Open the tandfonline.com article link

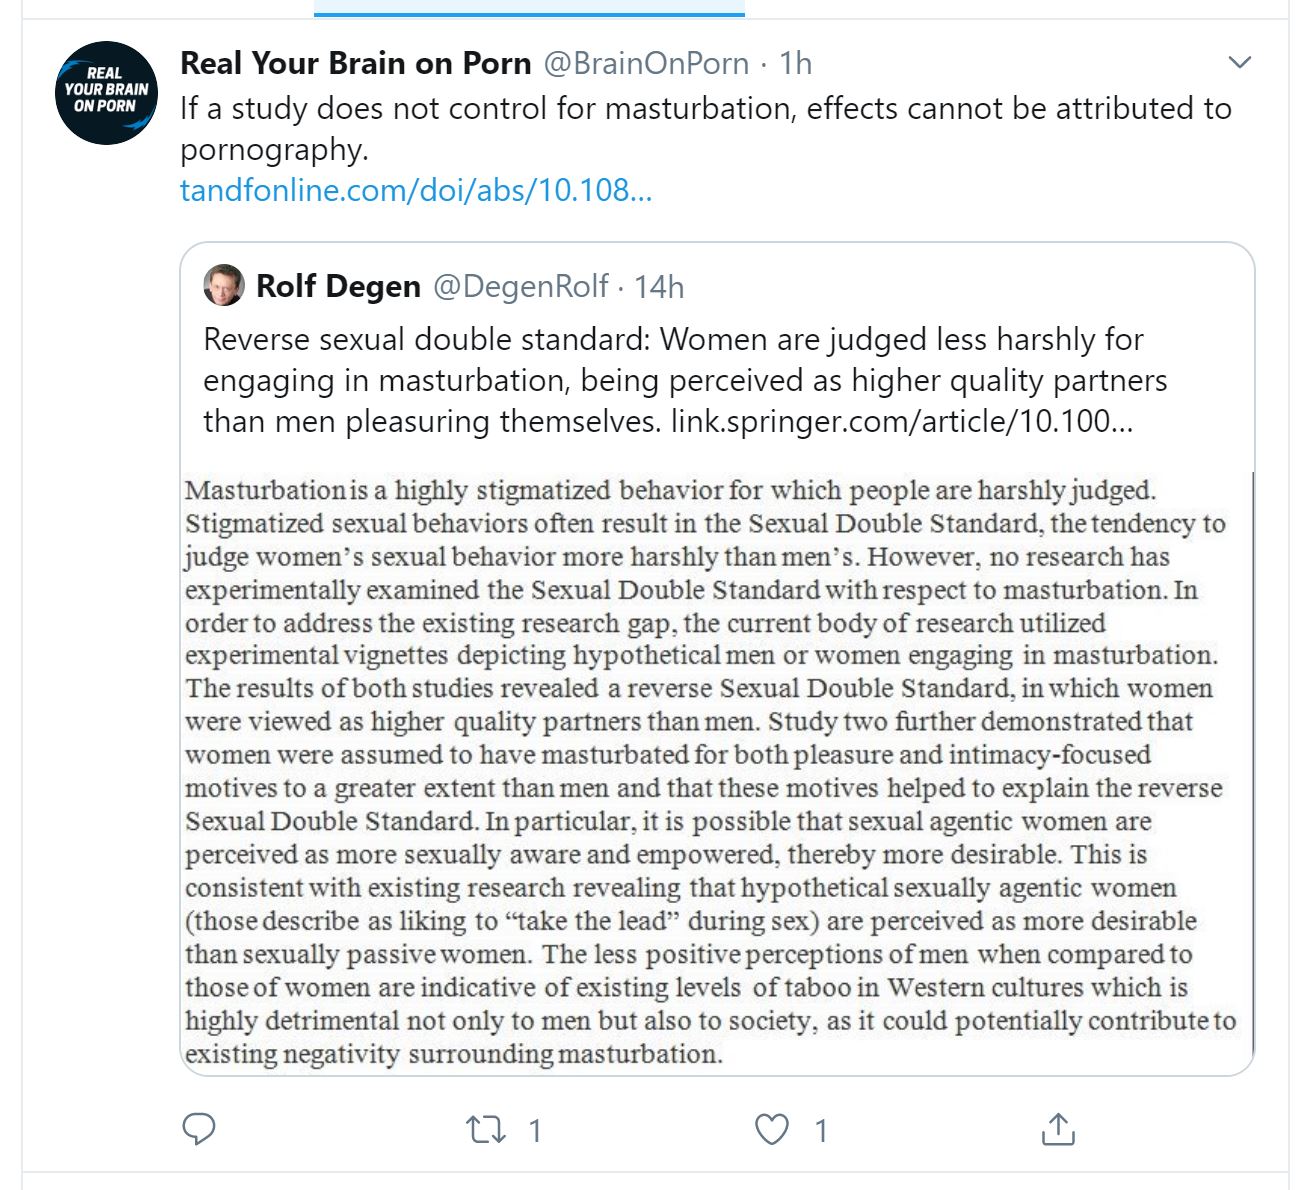[416, 190]
